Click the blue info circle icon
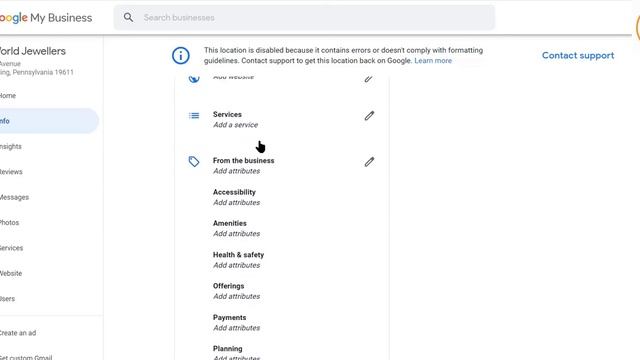The width and height of the screenshot is (640, 360). 180,56
